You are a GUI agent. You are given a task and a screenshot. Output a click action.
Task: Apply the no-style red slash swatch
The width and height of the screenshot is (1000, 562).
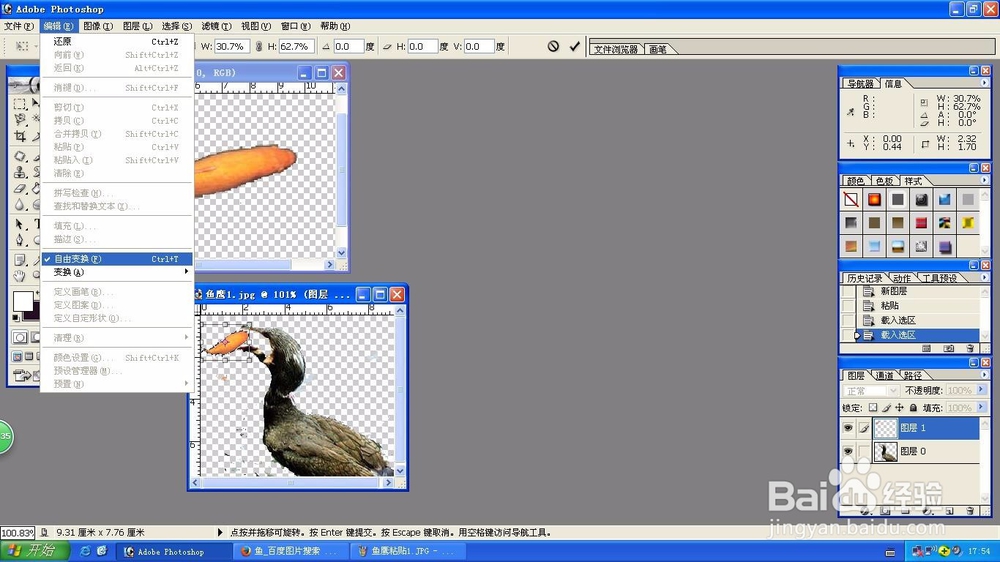pos(851,200)
